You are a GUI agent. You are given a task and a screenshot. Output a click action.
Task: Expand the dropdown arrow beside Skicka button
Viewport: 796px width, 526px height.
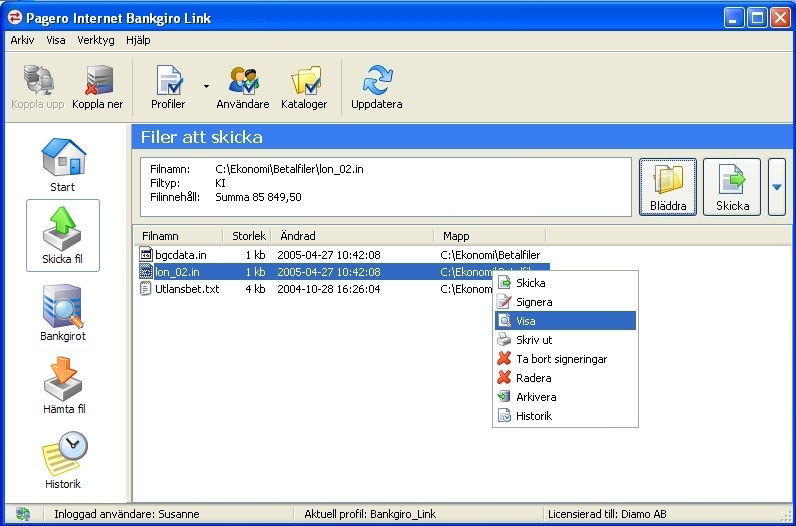tap(777, 187)
